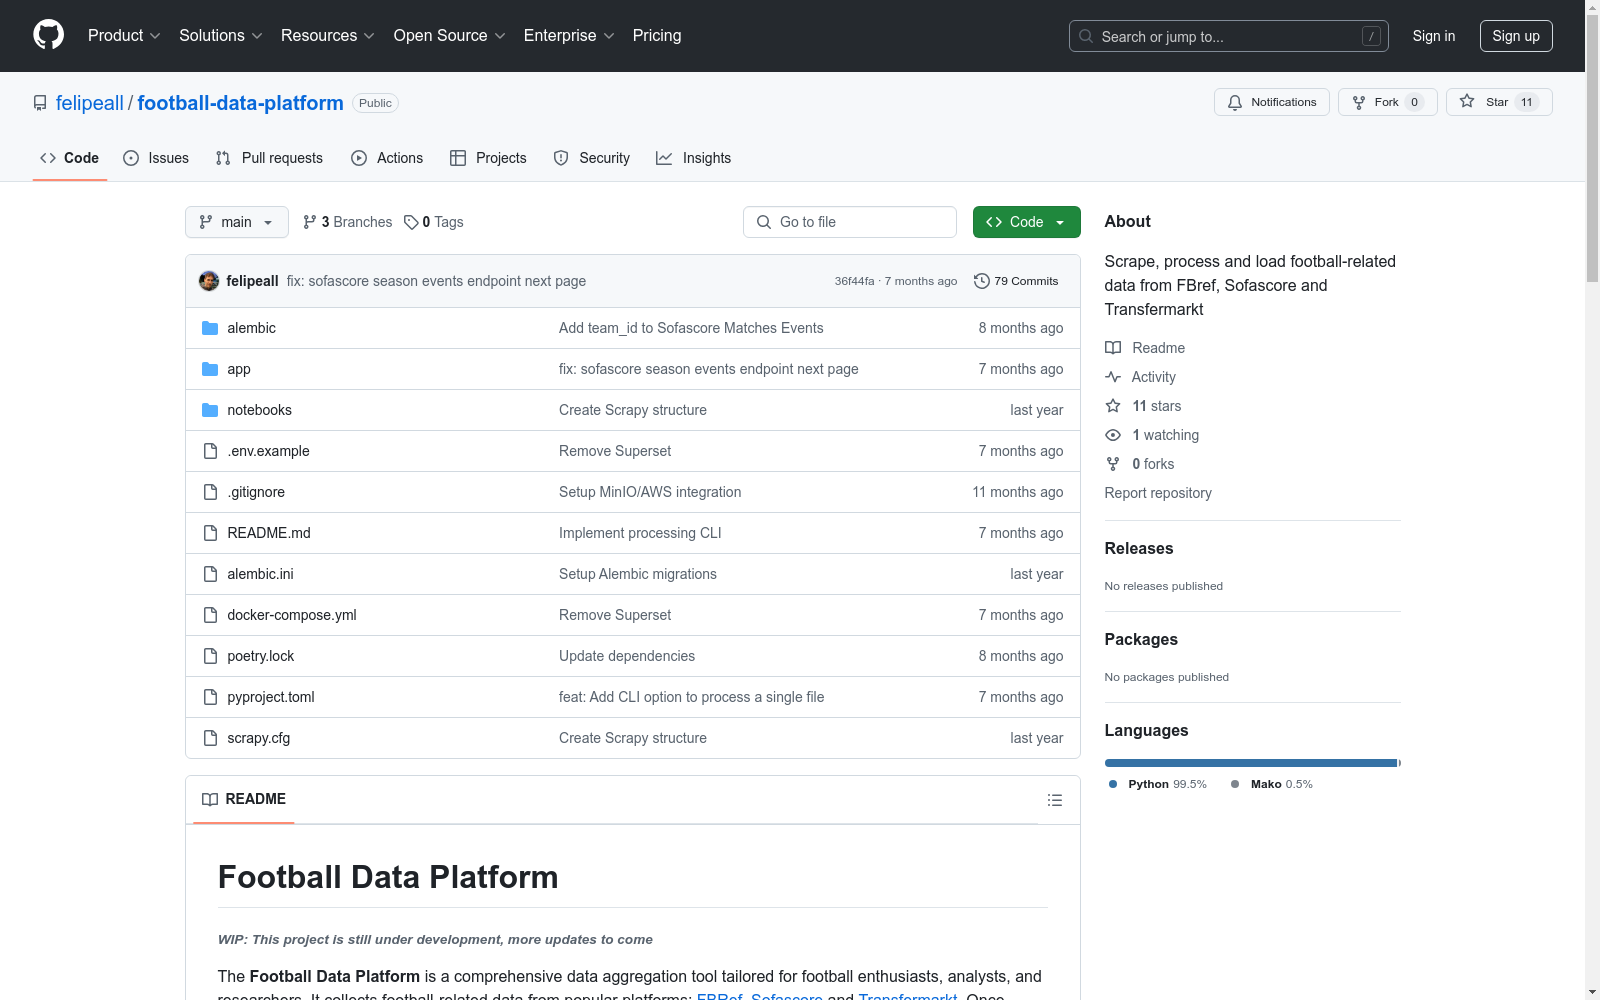This screenshot has width=1600, height=1000.
Task: Open the felipeall owner profile link
Action: [x=90, y=103]
